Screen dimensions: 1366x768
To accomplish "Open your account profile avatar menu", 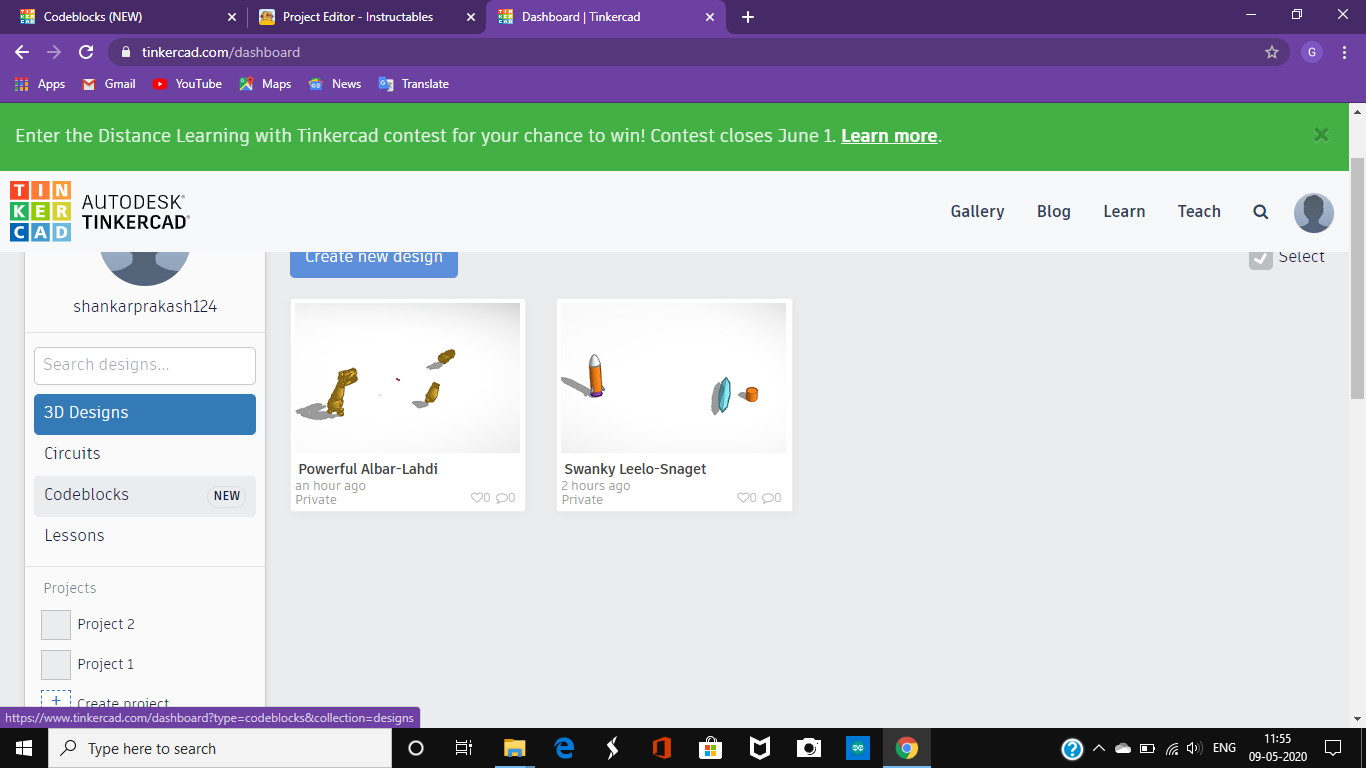I will pyautogui.click(x=1313, y=212).
